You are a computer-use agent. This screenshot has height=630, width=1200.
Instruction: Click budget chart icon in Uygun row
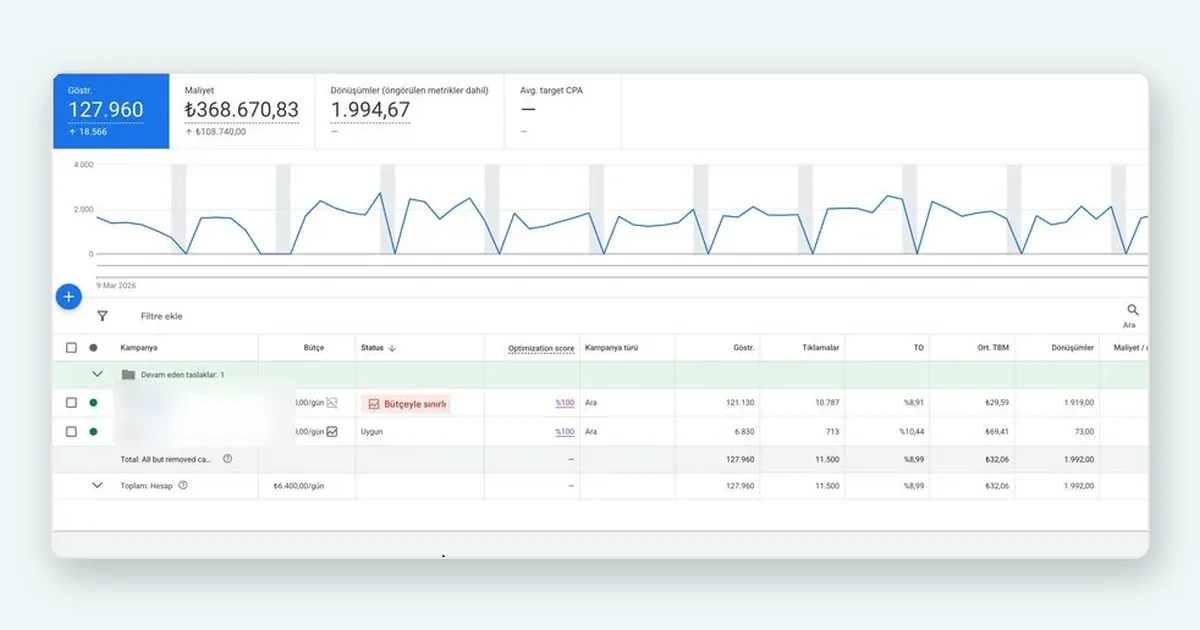[x=332, y=432]
